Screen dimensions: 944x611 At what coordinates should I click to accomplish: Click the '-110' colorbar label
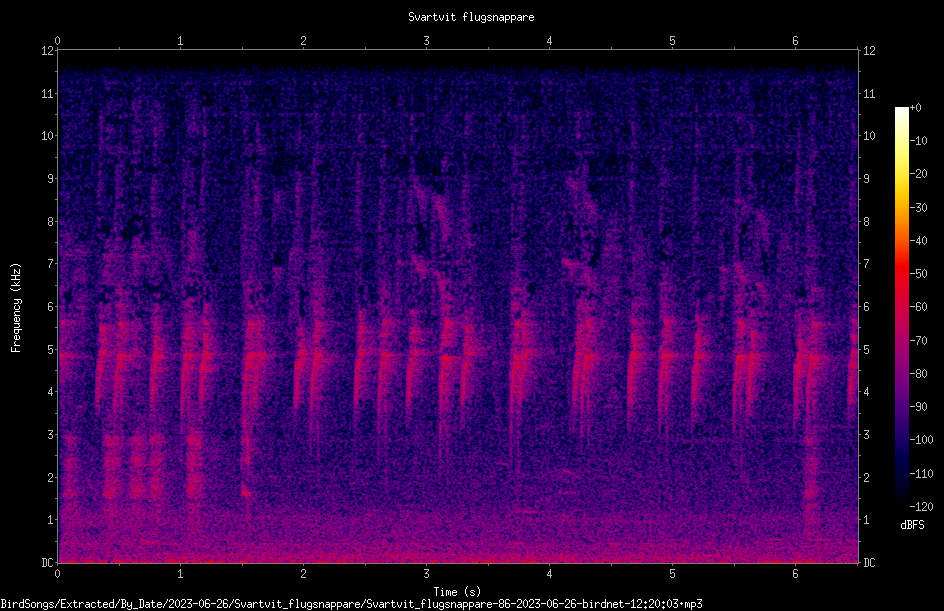921,474
